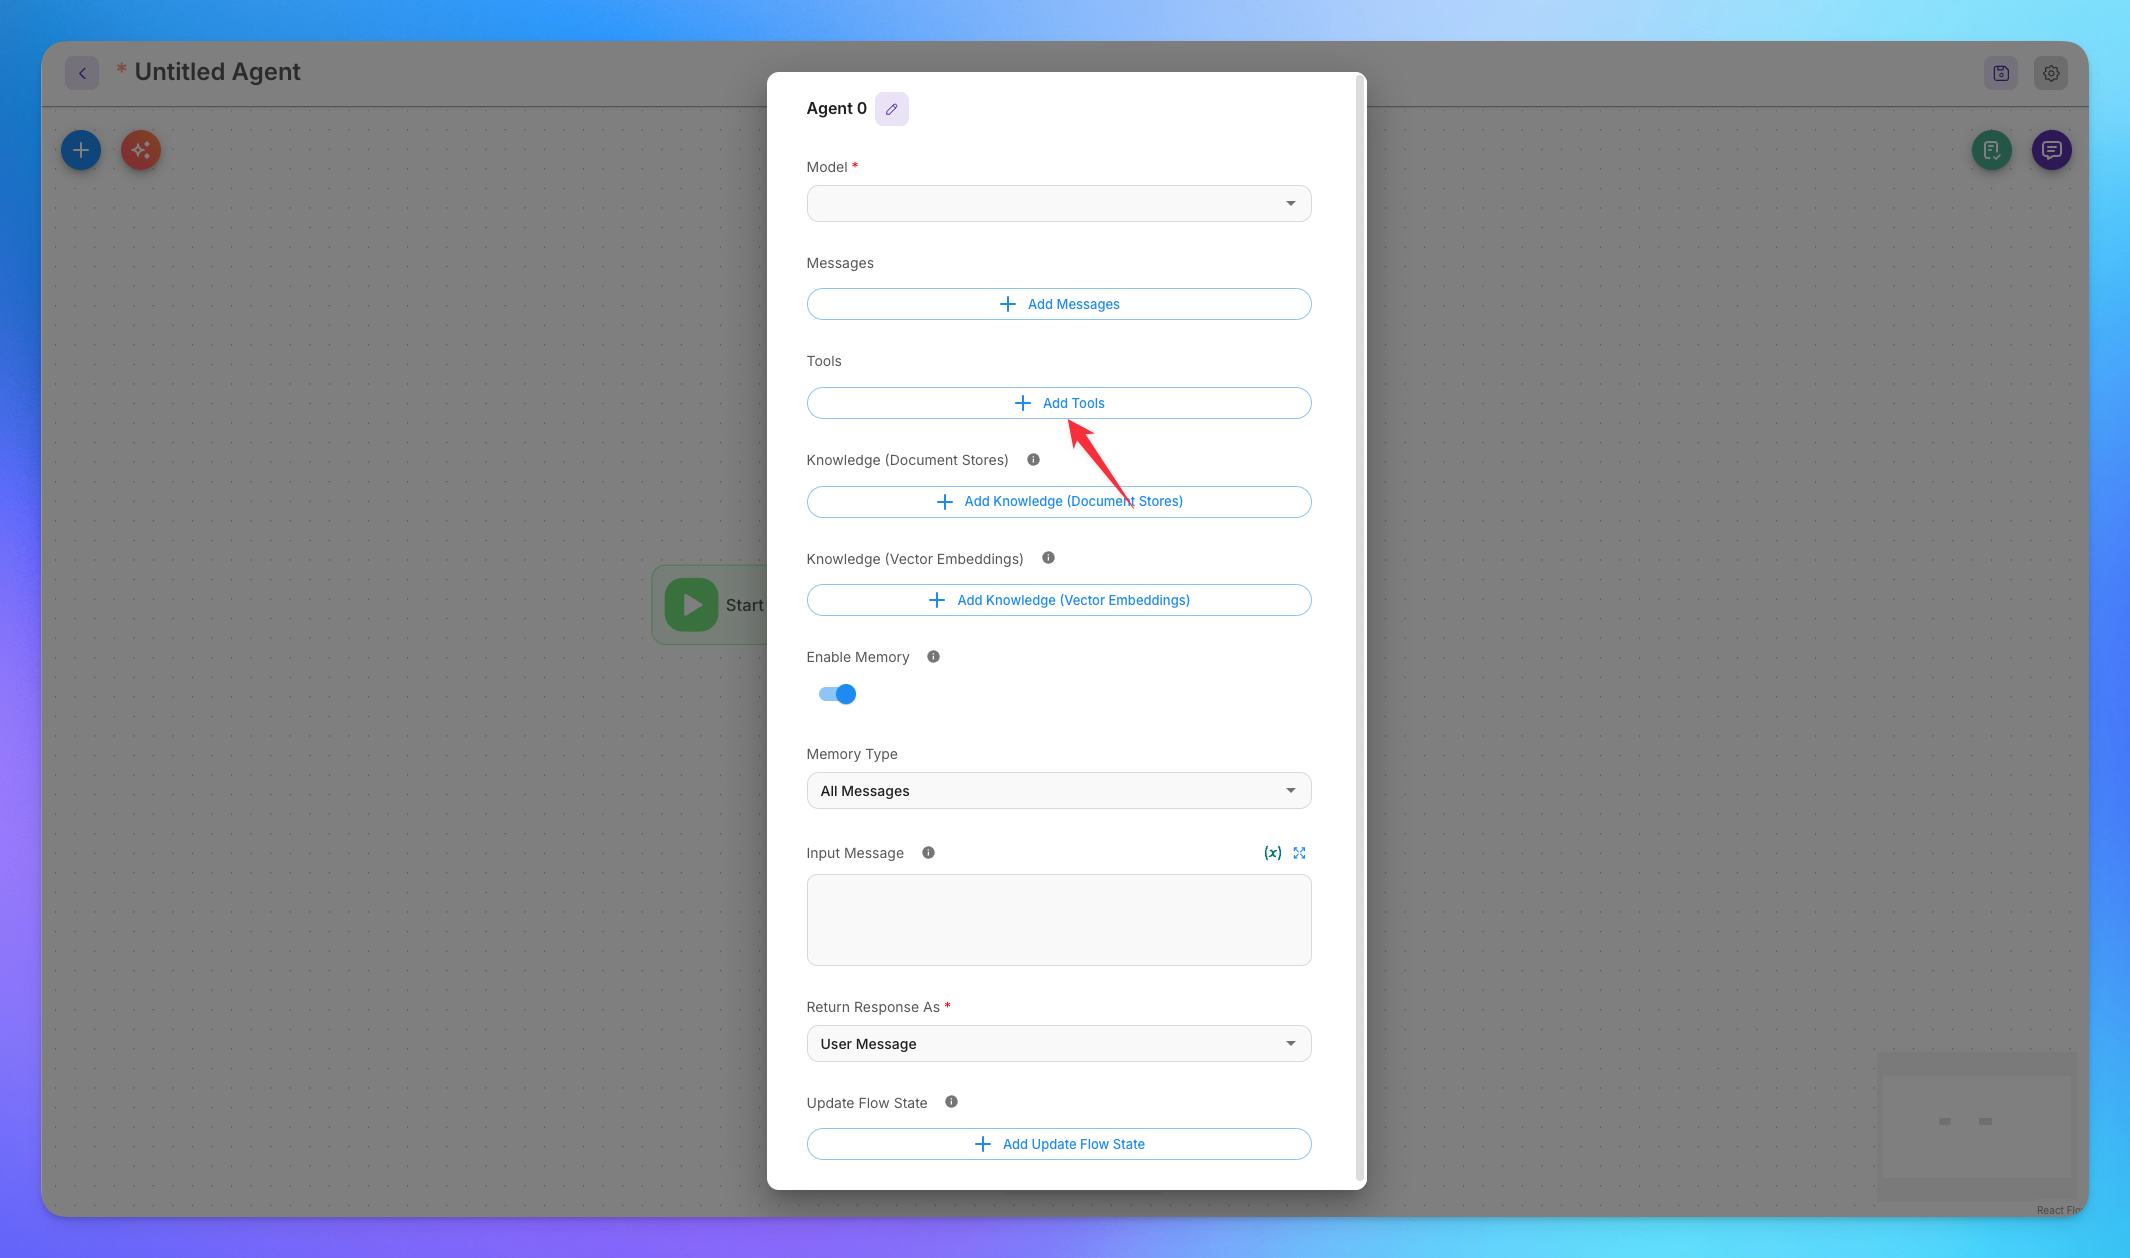Screen dimensions: 2130x1258
Task: Expand the Input Message field to fullscreen
Action: (x=1299, y=853)
